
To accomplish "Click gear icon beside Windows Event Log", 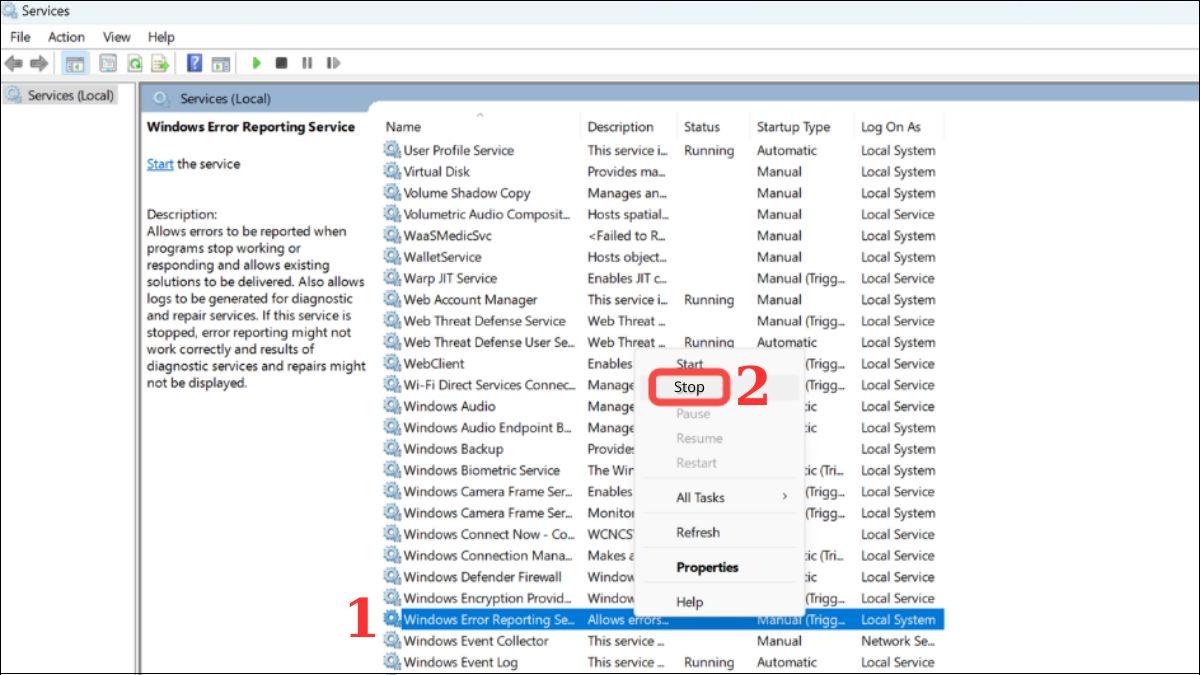I will tap(391, 662).
